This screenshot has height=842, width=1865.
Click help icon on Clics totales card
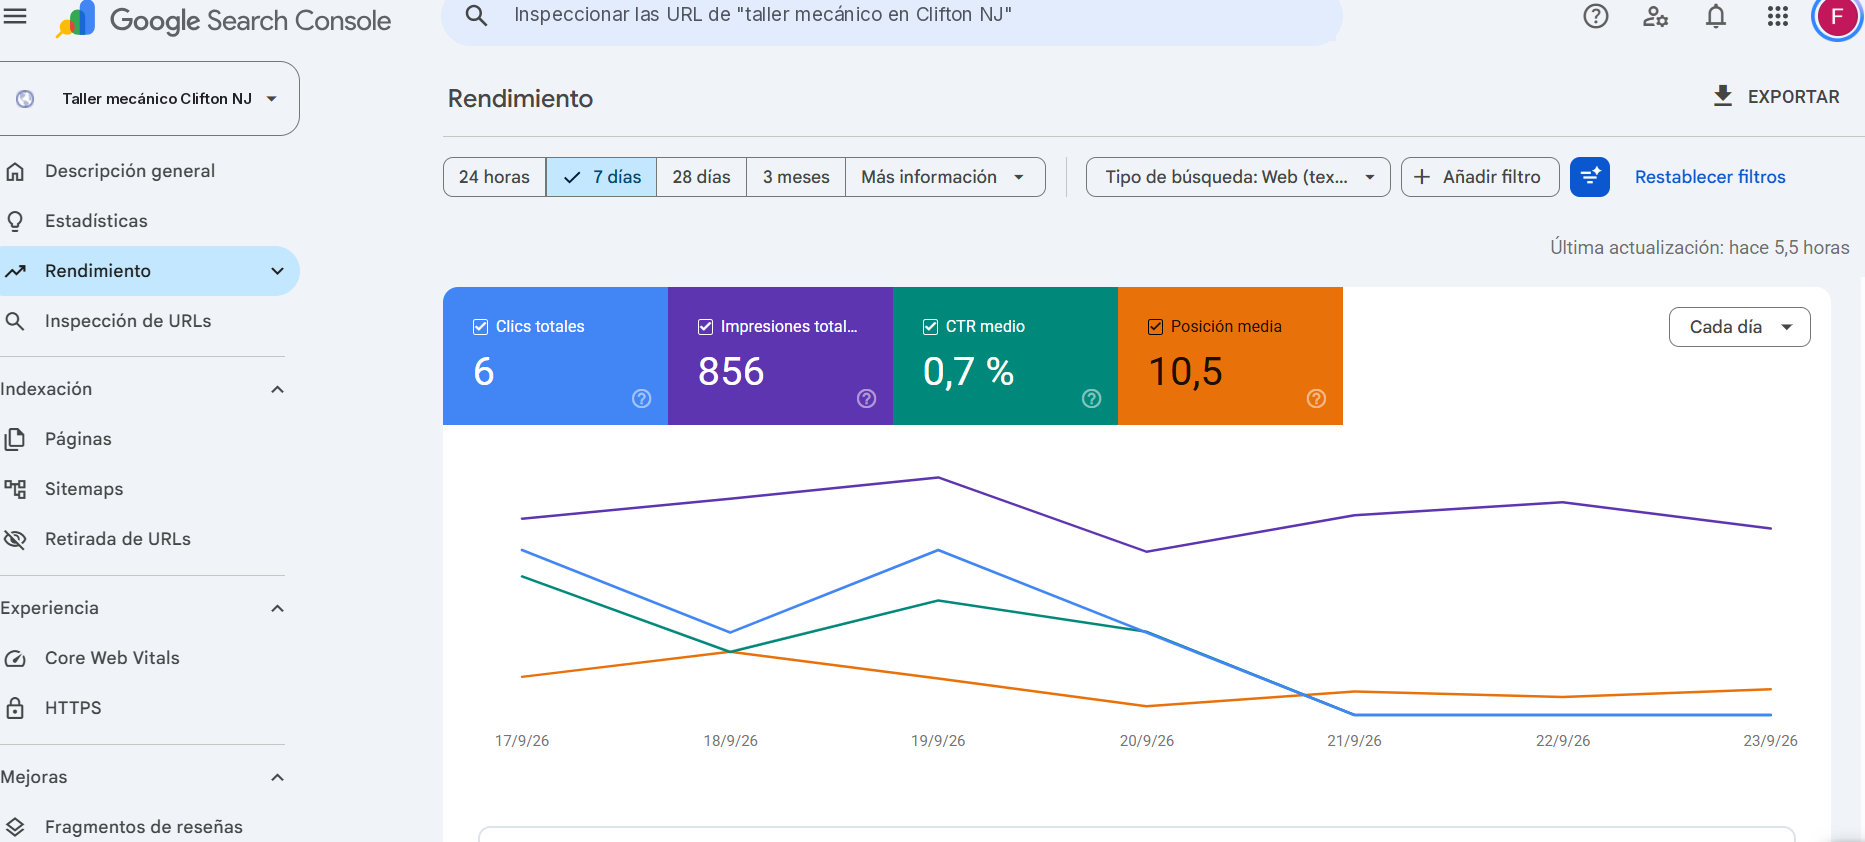pyautogui.click(x=642, y=399)
